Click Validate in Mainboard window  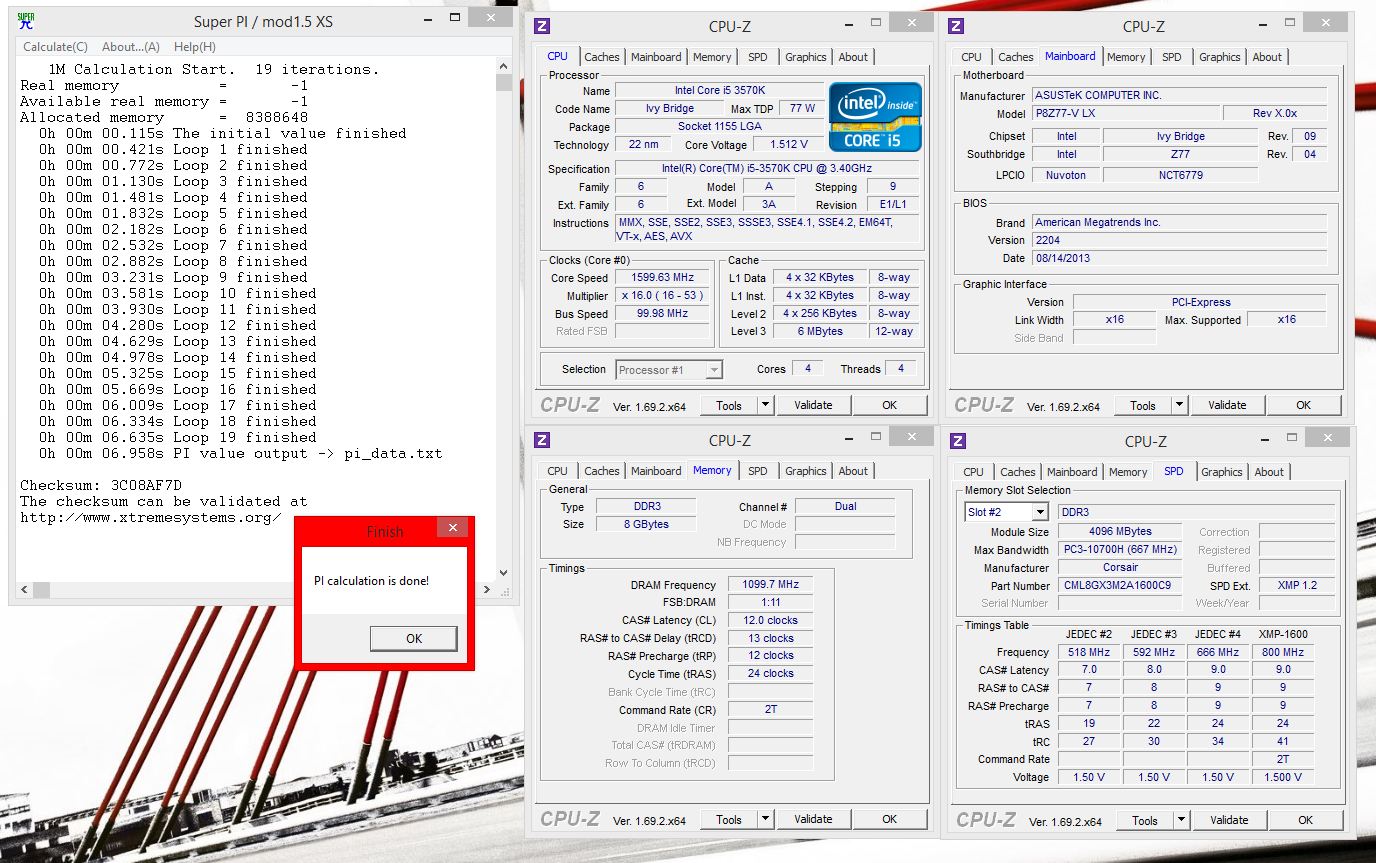pos(1227,405)
